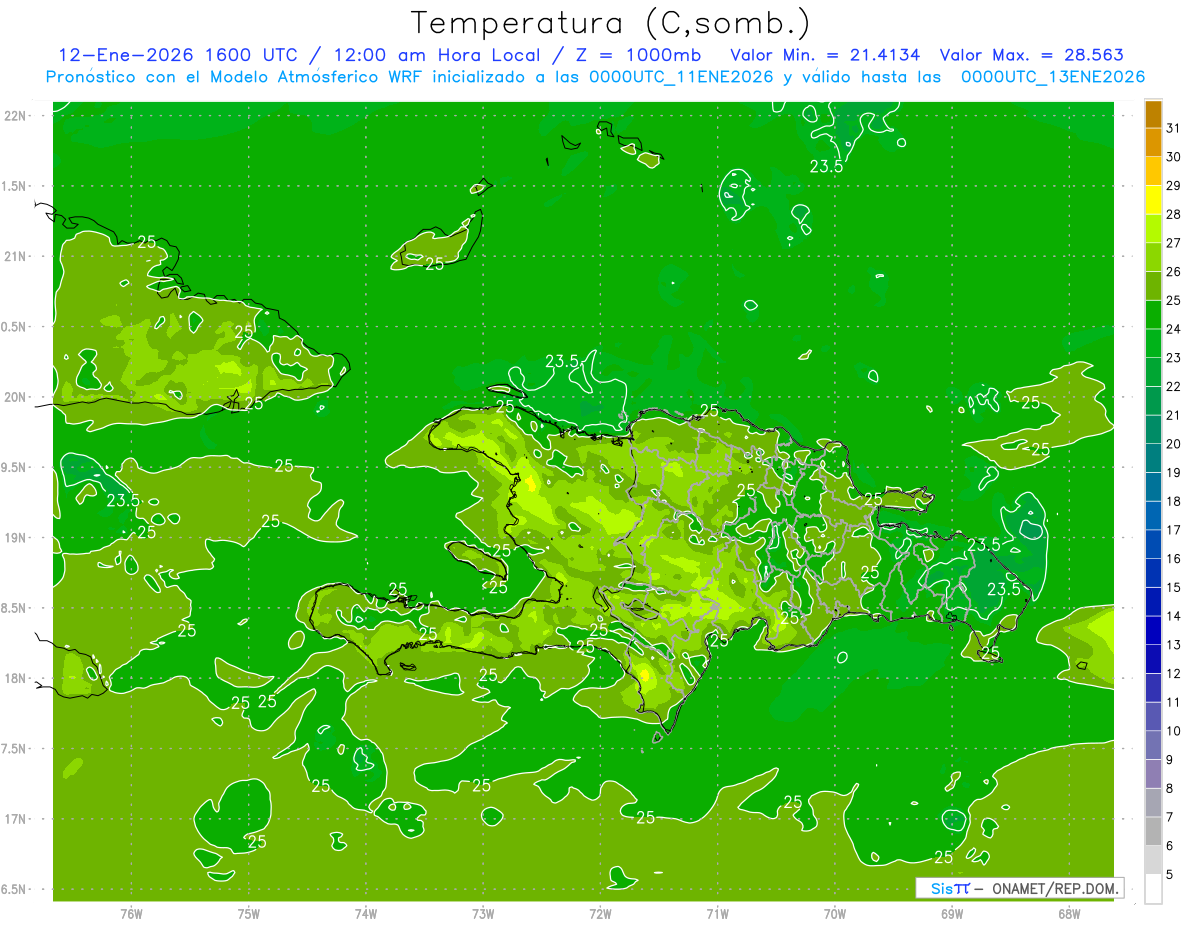
Task: Click the '0000UTC_11ENE2026' initialization time text
Action: [x=681, y=77]
